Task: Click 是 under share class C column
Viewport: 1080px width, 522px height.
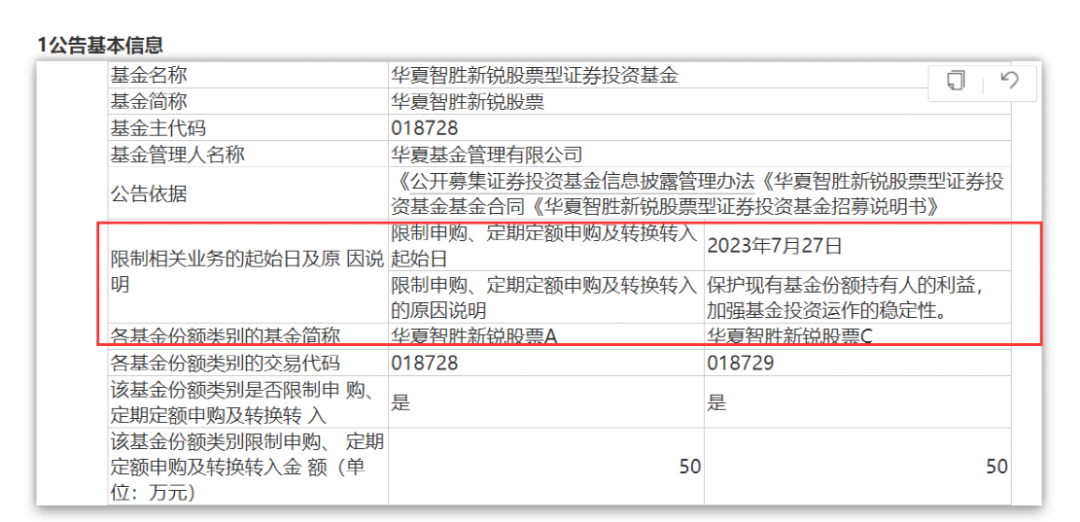Action: (716, 404)
